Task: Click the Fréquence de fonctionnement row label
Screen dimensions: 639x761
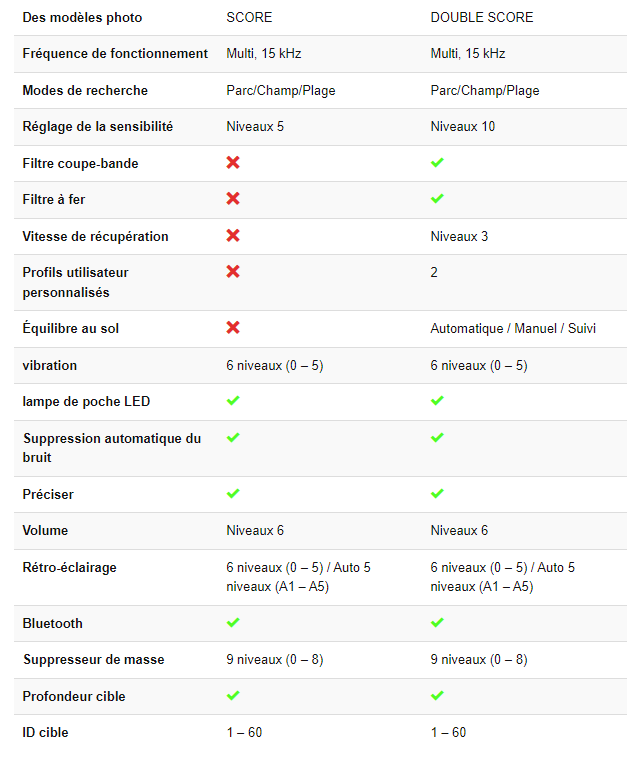Action: click(115, 54)
